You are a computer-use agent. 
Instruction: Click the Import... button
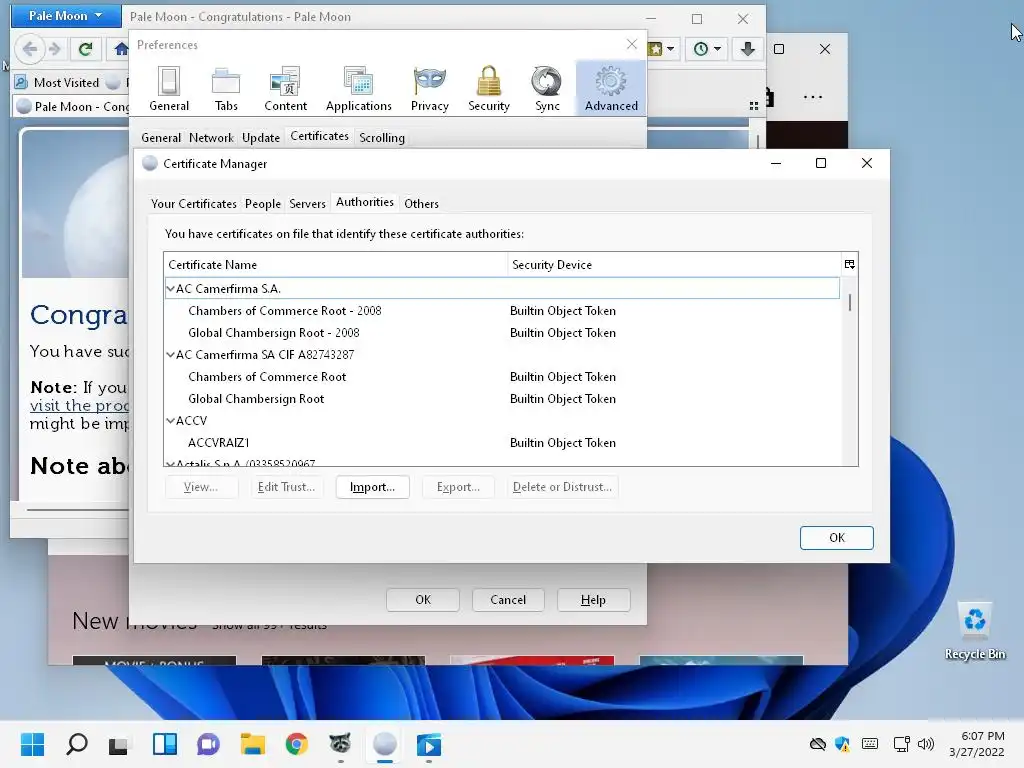[x=372, y=487]
